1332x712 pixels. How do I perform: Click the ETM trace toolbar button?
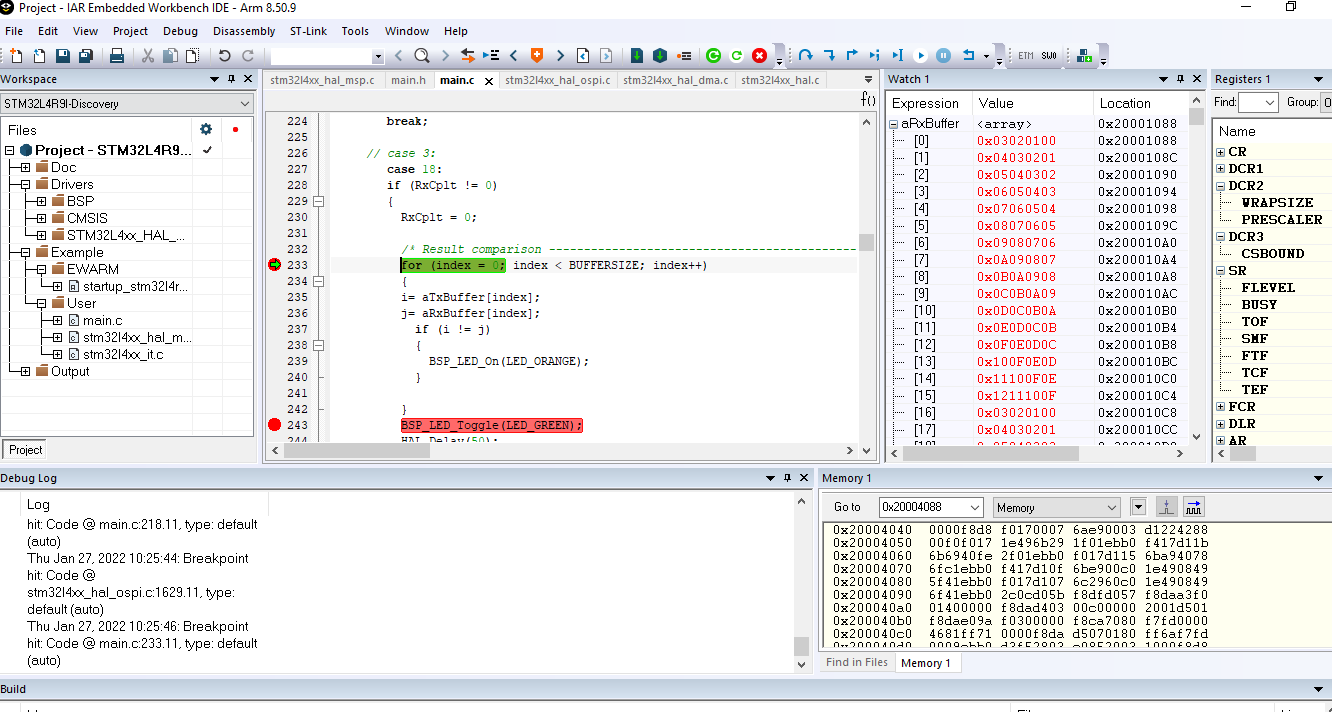[x=1026, y=56]
